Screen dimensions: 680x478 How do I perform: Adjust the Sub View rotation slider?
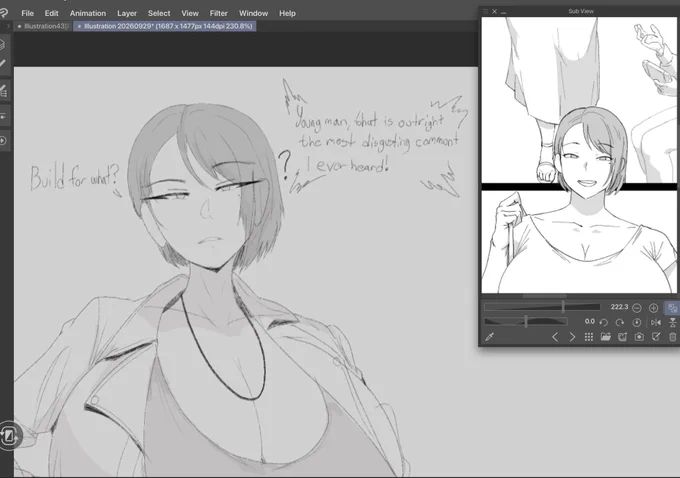click(x=526, y=321)
